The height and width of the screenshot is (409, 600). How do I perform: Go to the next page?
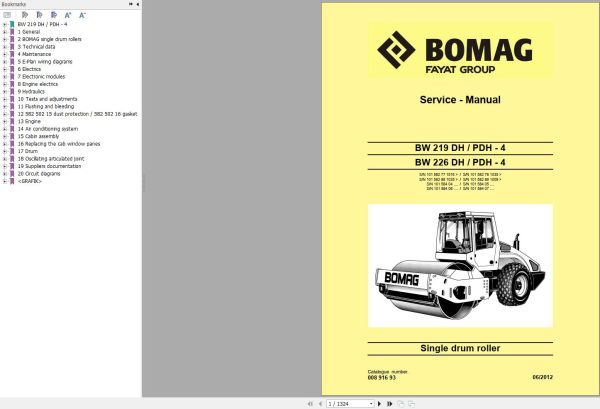point(379,404)
